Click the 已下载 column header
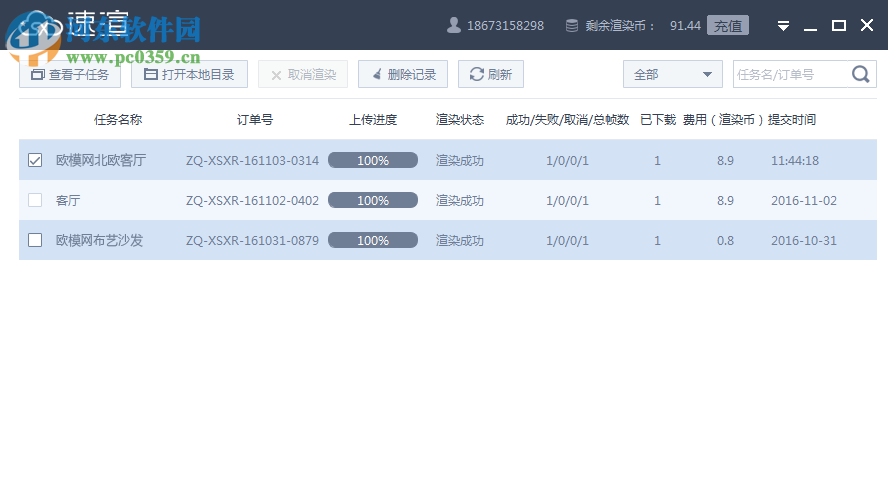This screenshot has height=488, width=888. (x=658, y=119)
